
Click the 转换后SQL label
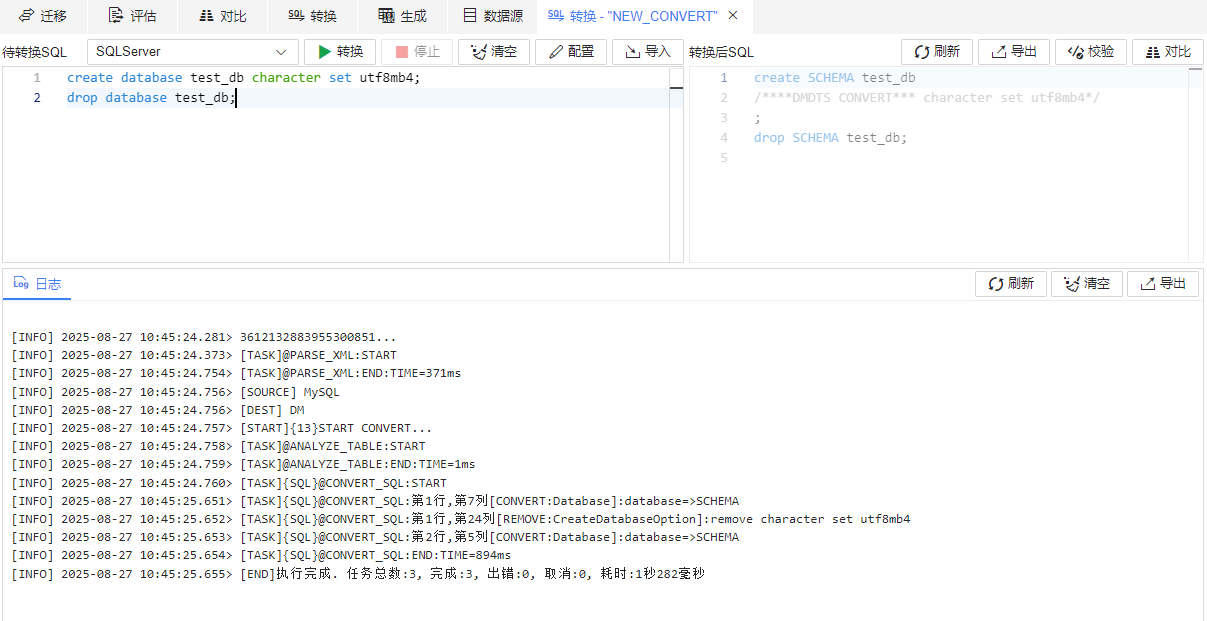[x=722, y=52]
